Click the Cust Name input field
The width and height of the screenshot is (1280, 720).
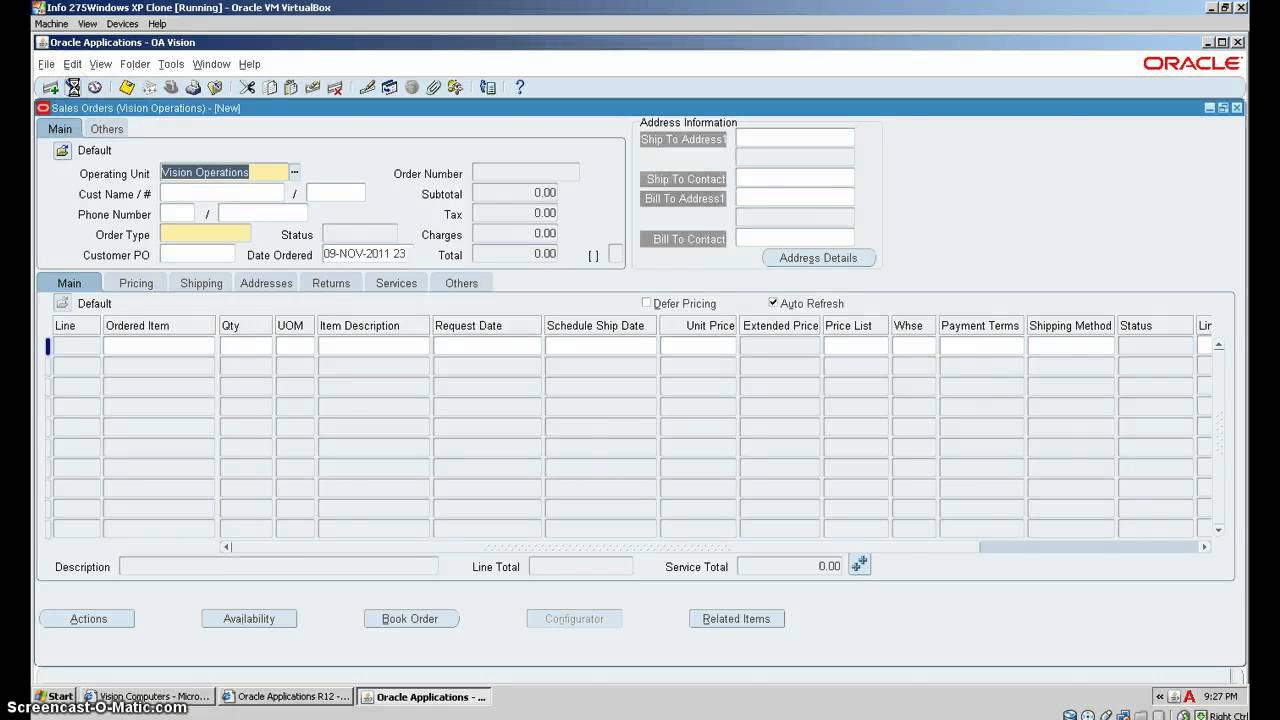point(222,193)
